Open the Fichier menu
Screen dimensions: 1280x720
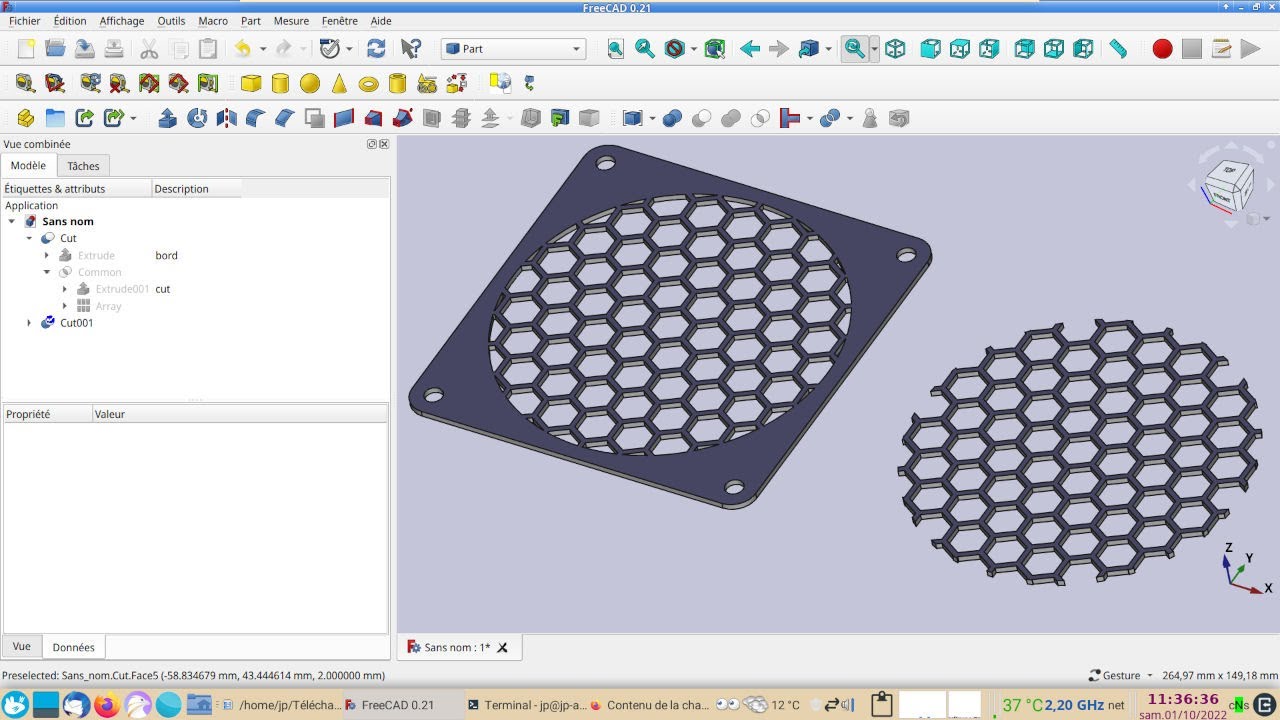pos(25,21)
